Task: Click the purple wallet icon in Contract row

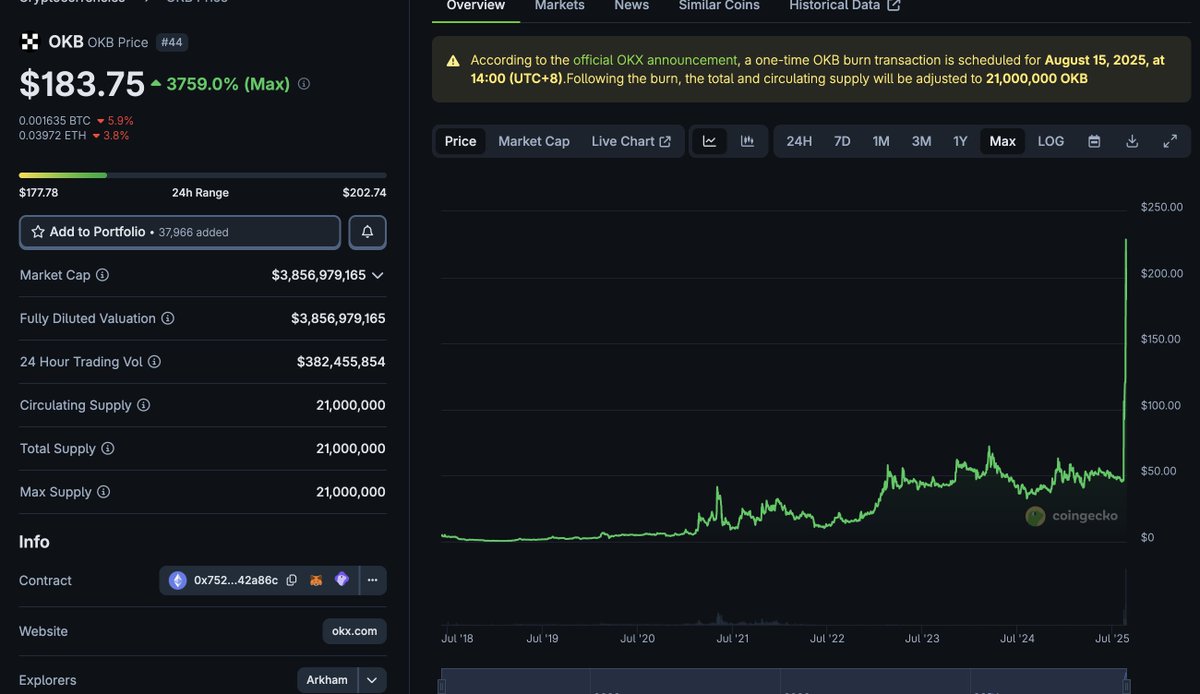Action: click(342, 580)
